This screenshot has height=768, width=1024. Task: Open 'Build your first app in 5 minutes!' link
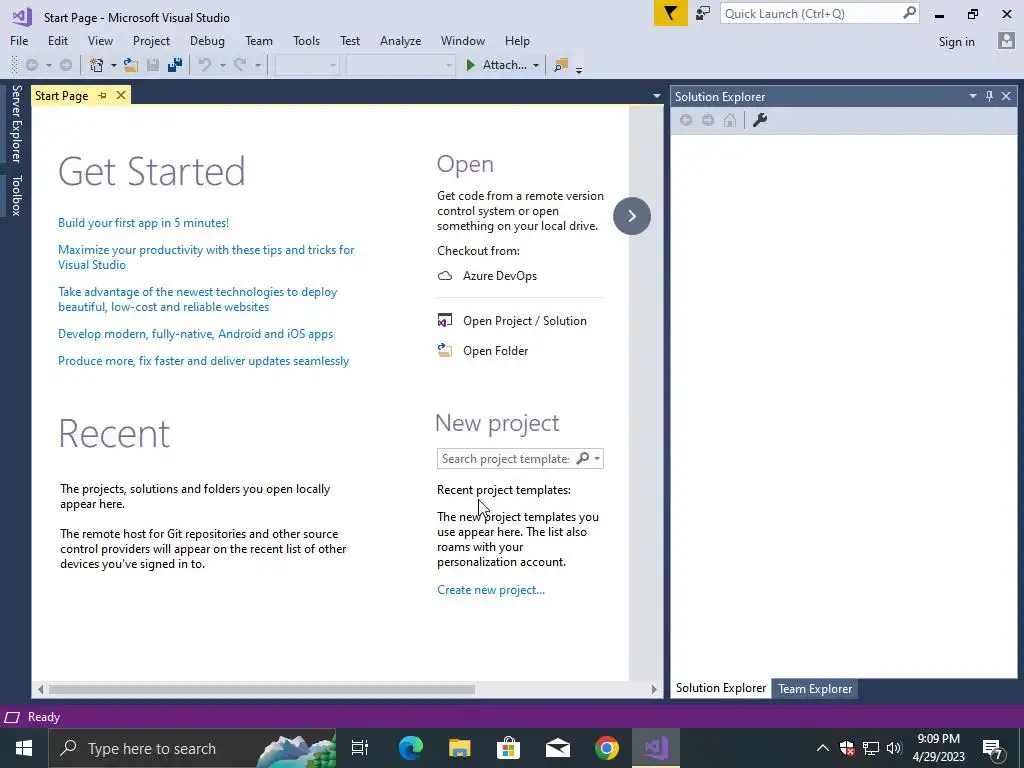(x=143, y=223)
